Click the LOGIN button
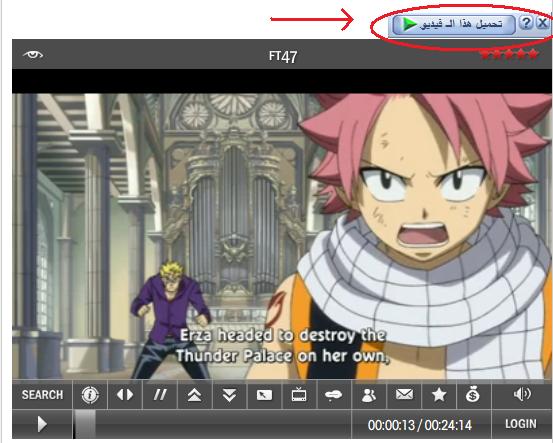The width and height of the screenshot is (553, 443). point(521,424)
